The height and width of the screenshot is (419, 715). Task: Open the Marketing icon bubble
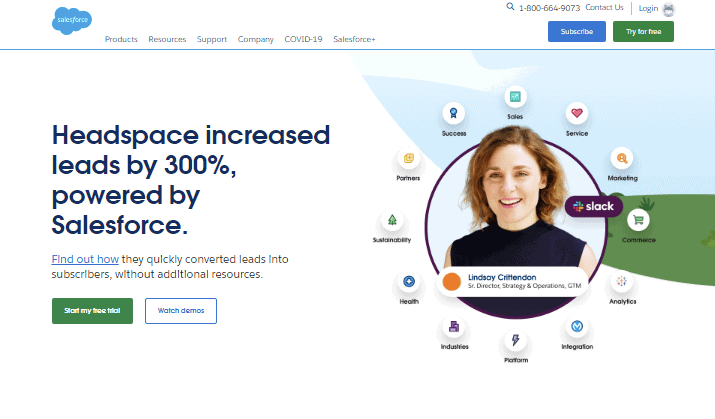pos(622,158)
